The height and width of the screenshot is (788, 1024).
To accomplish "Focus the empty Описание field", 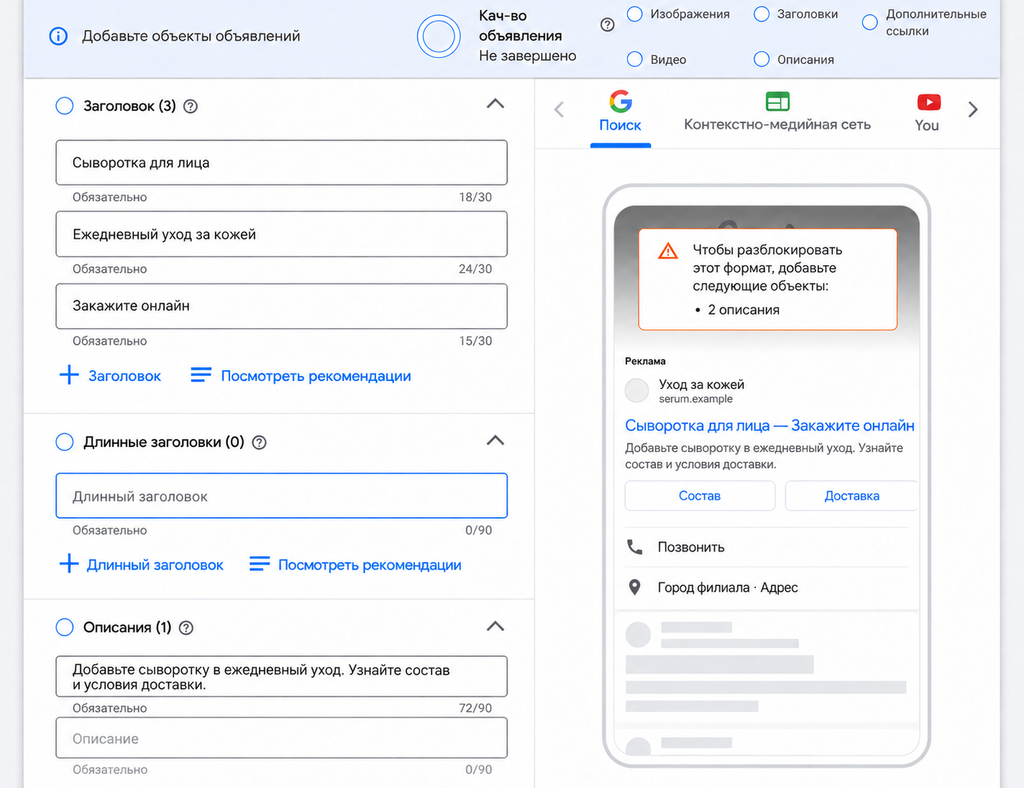I will (x=281, y=738).
